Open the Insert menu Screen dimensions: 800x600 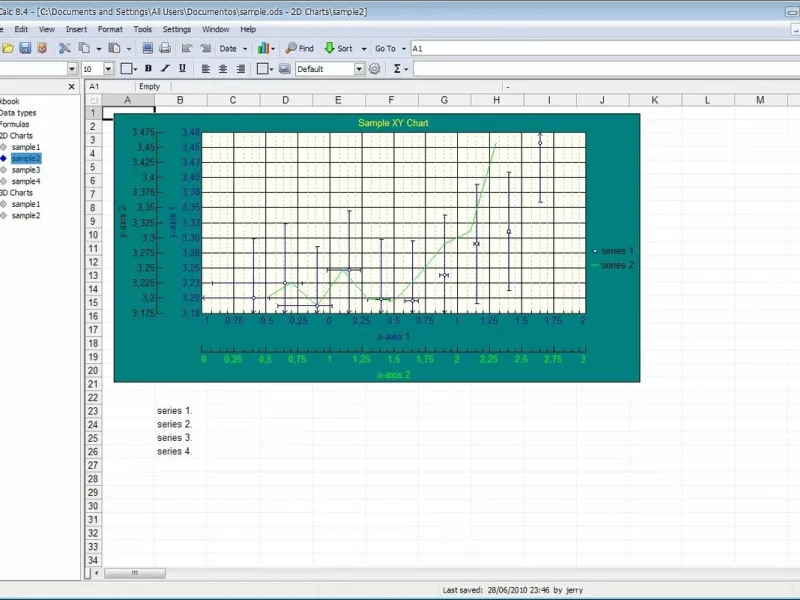(x=76, y=29)
